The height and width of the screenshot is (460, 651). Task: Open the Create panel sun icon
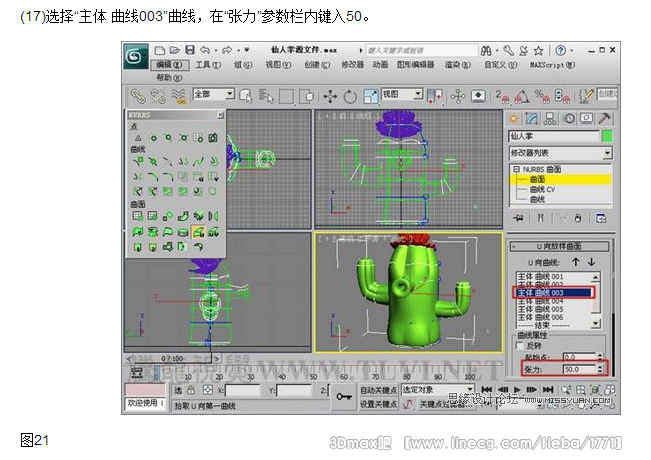coord(514,119)
